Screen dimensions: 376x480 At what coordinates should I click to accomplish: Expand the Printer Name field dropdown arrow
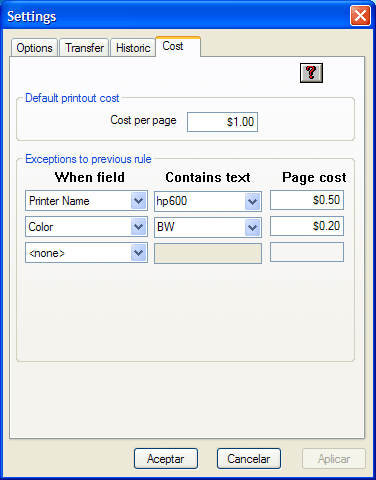pyautogui.click(x=139, y=201)
